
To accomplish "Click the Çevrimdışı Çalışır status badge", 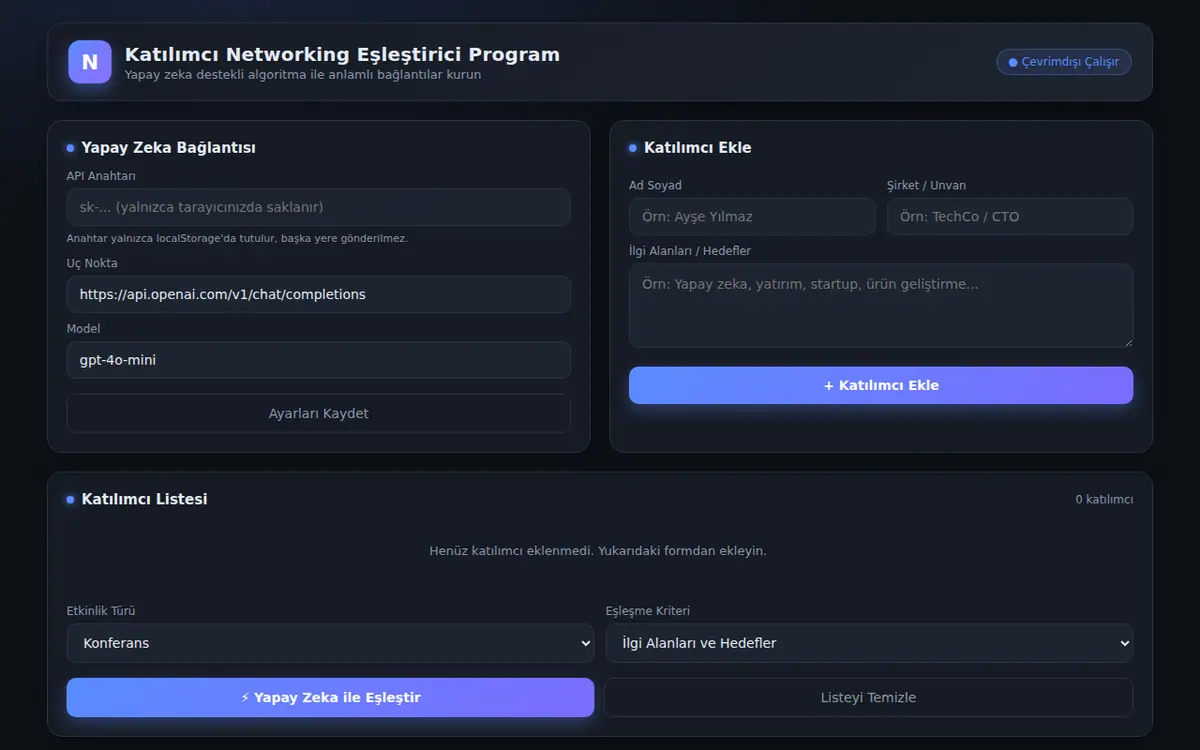I will pos(1064,62).
